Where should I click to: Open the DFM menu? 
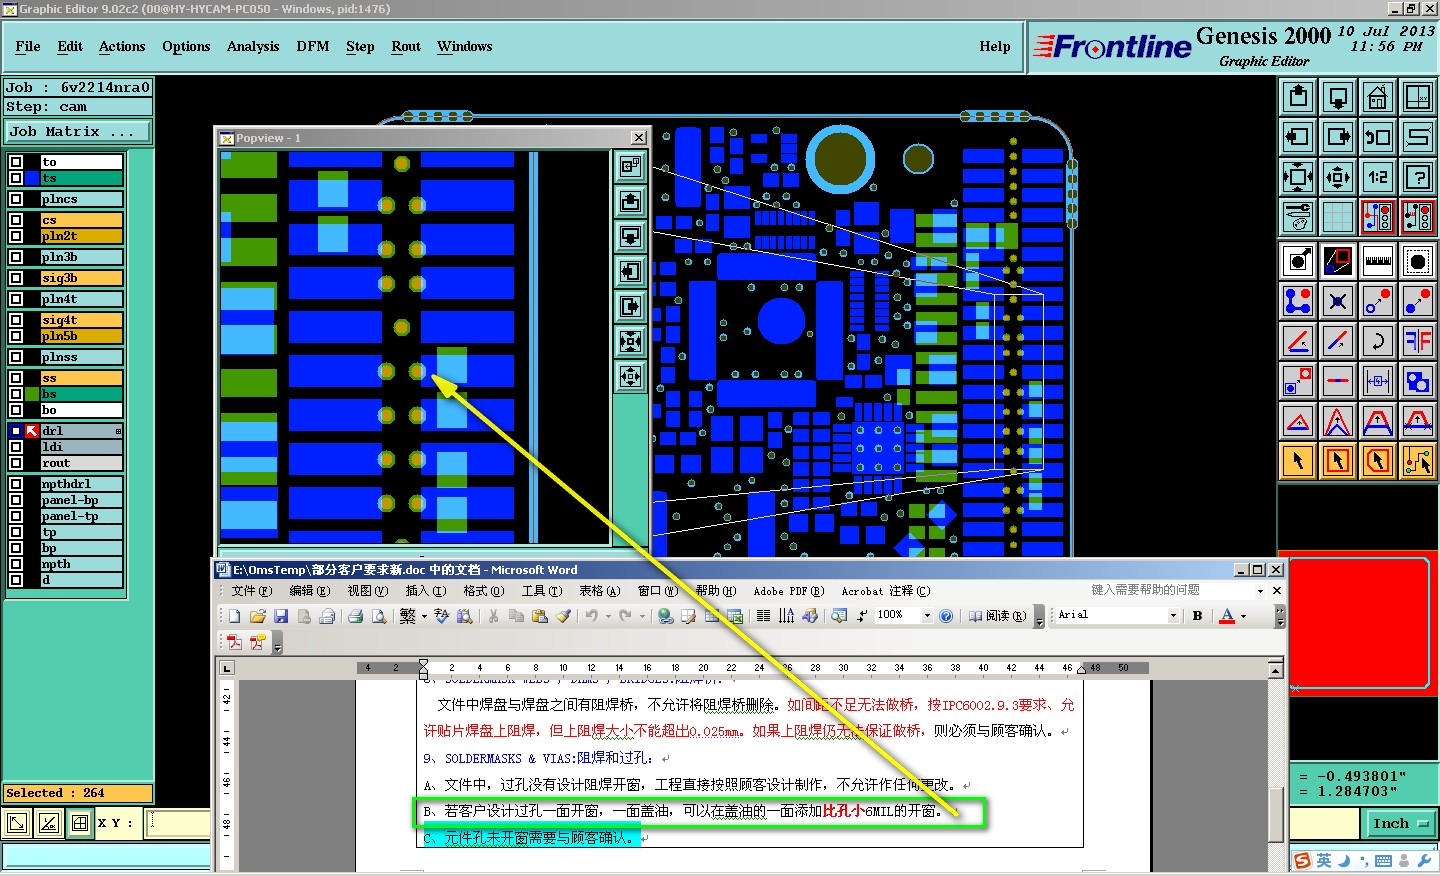pyautogui.click(x=313, y=47)
